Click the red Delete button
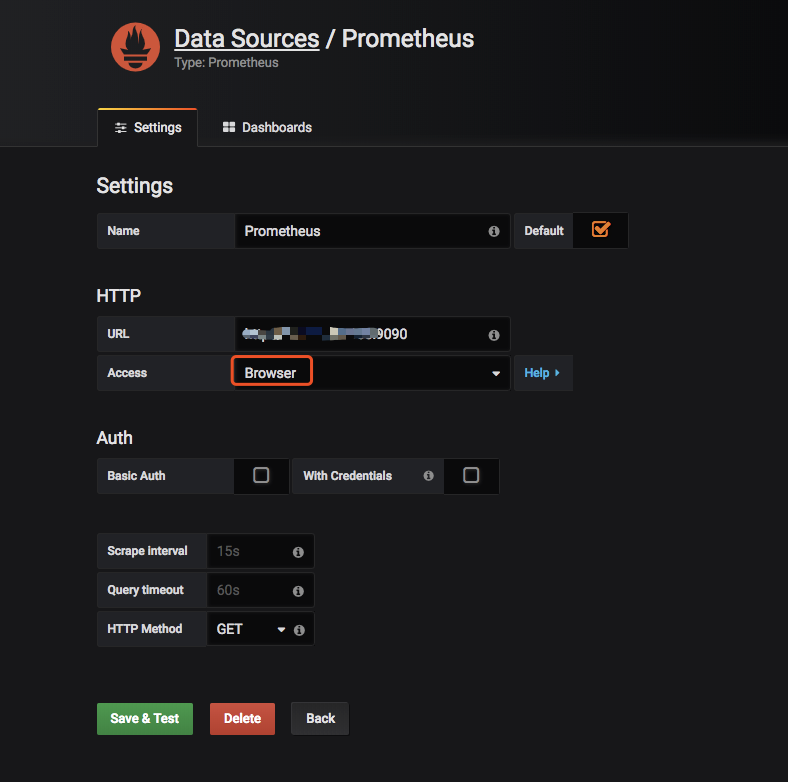This screenshot has height=782, width=788. [x=242, y=719]
